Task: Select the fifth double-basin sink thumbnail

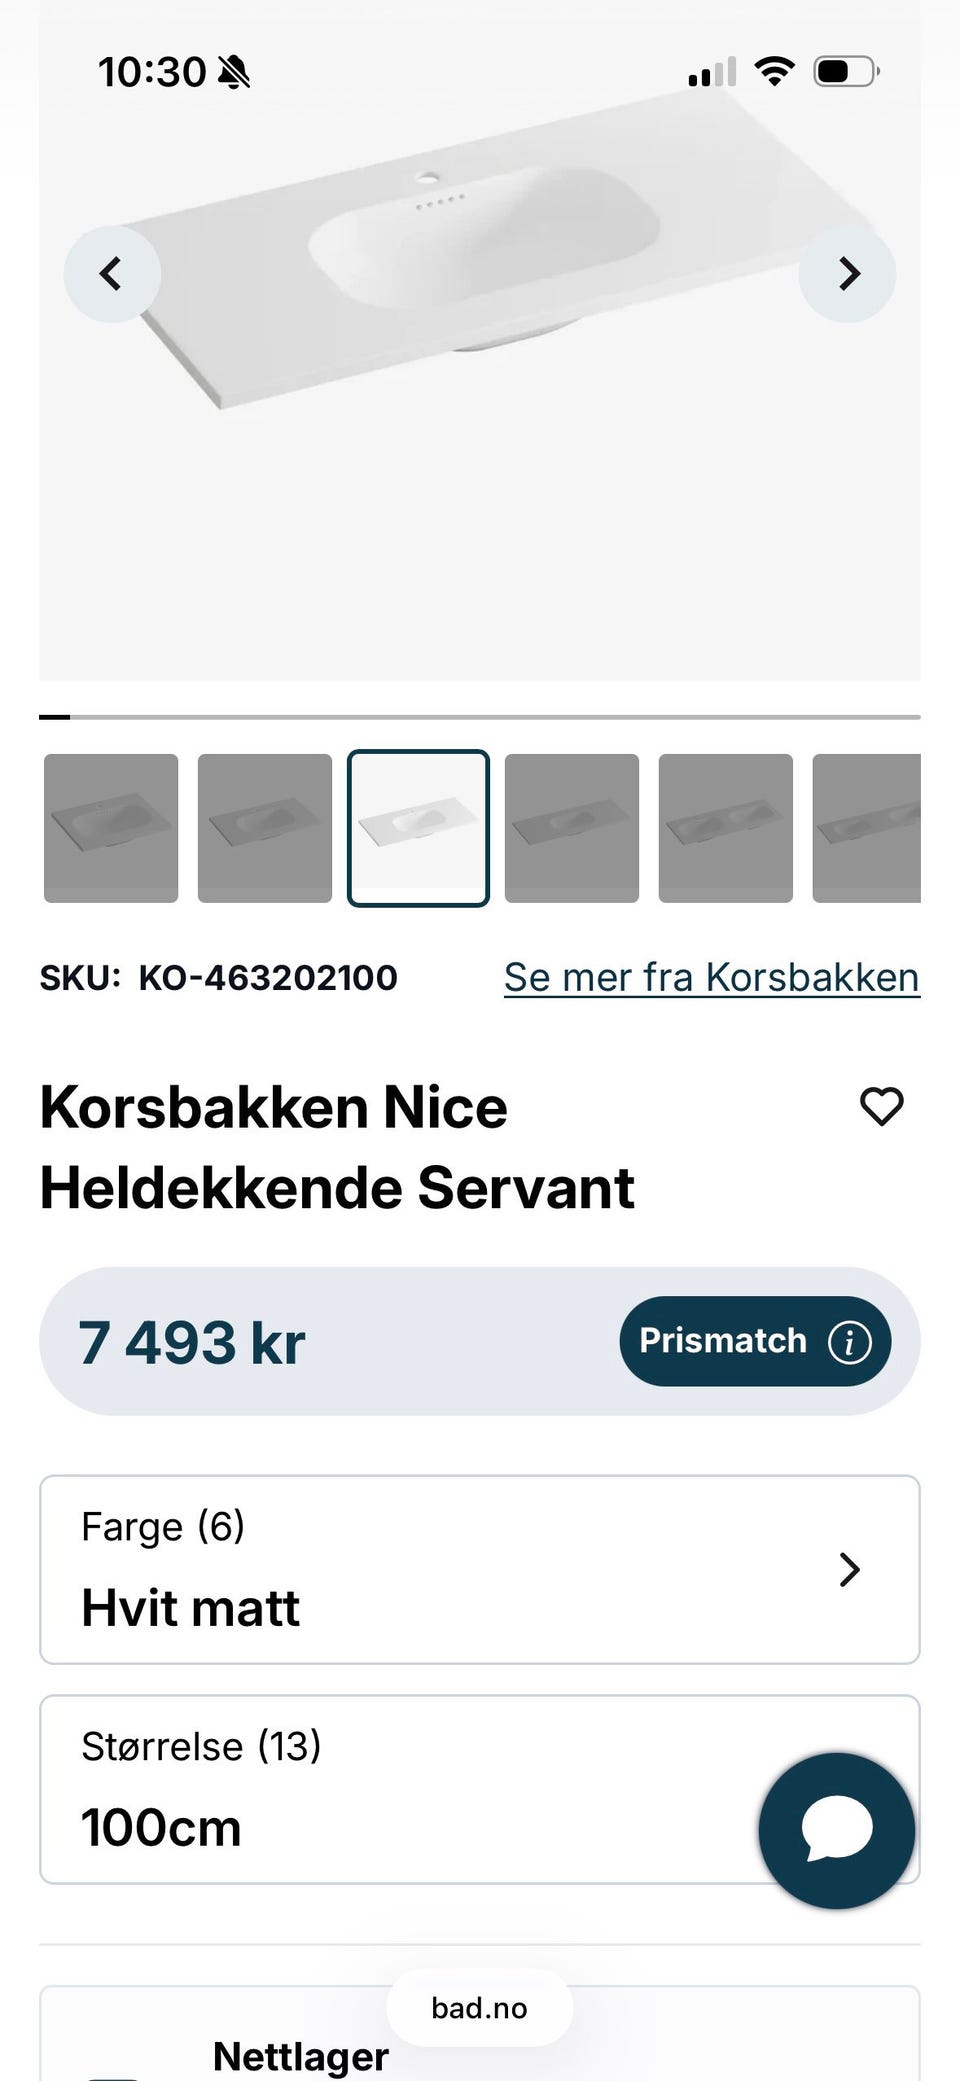Action: pyautogui.click(x=726, y=828)
